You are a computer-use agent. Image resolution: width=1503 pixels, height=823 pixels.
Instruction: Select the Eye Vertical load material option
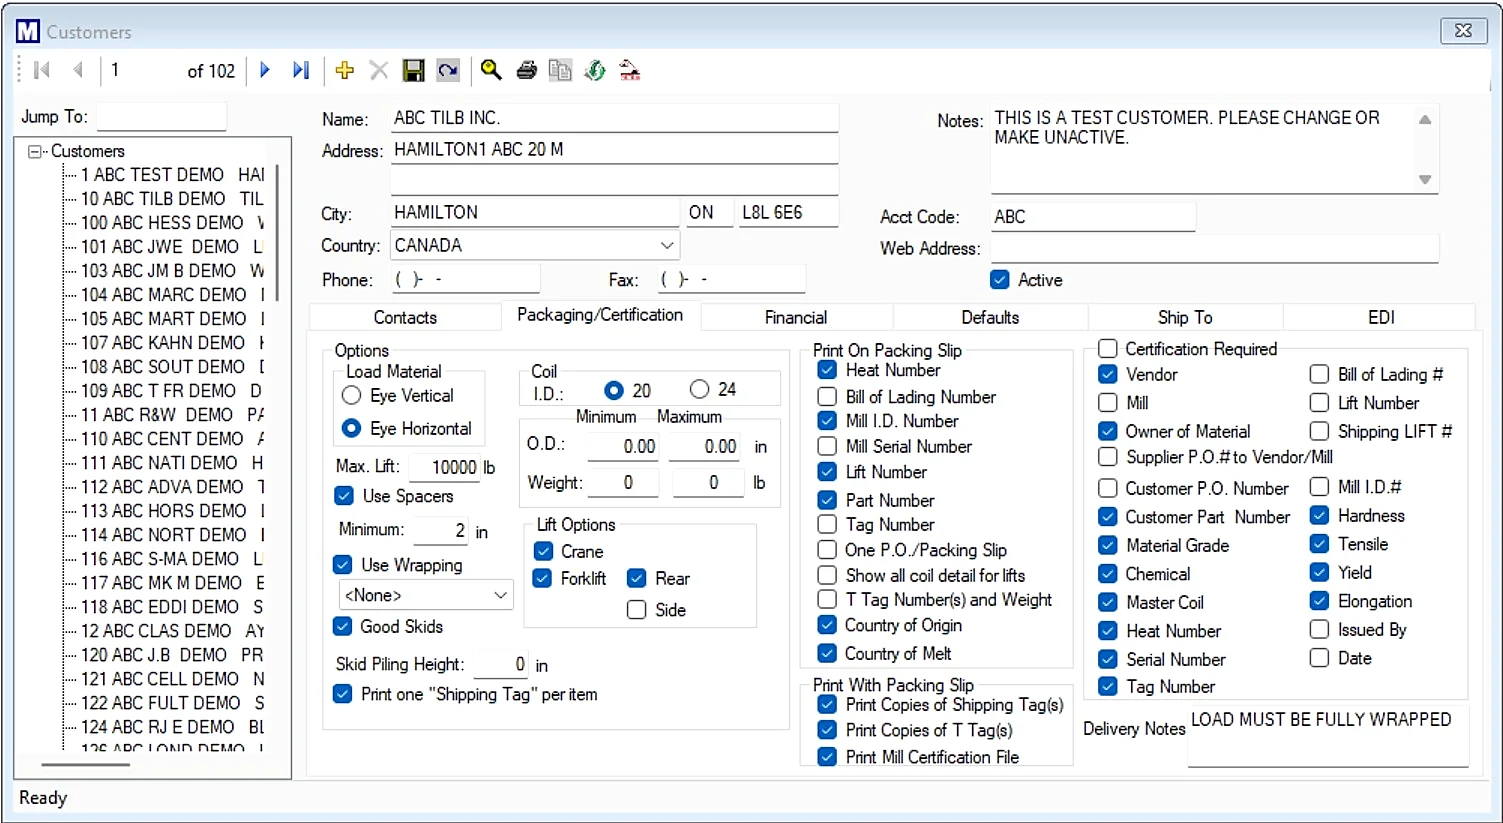(x=351, y=395)
